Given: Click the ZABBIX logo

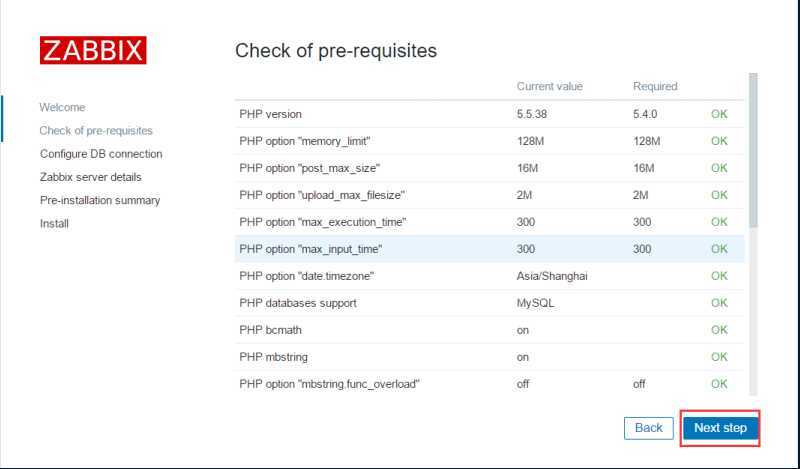Looking at the screenshot, I should tap(93, 50).
